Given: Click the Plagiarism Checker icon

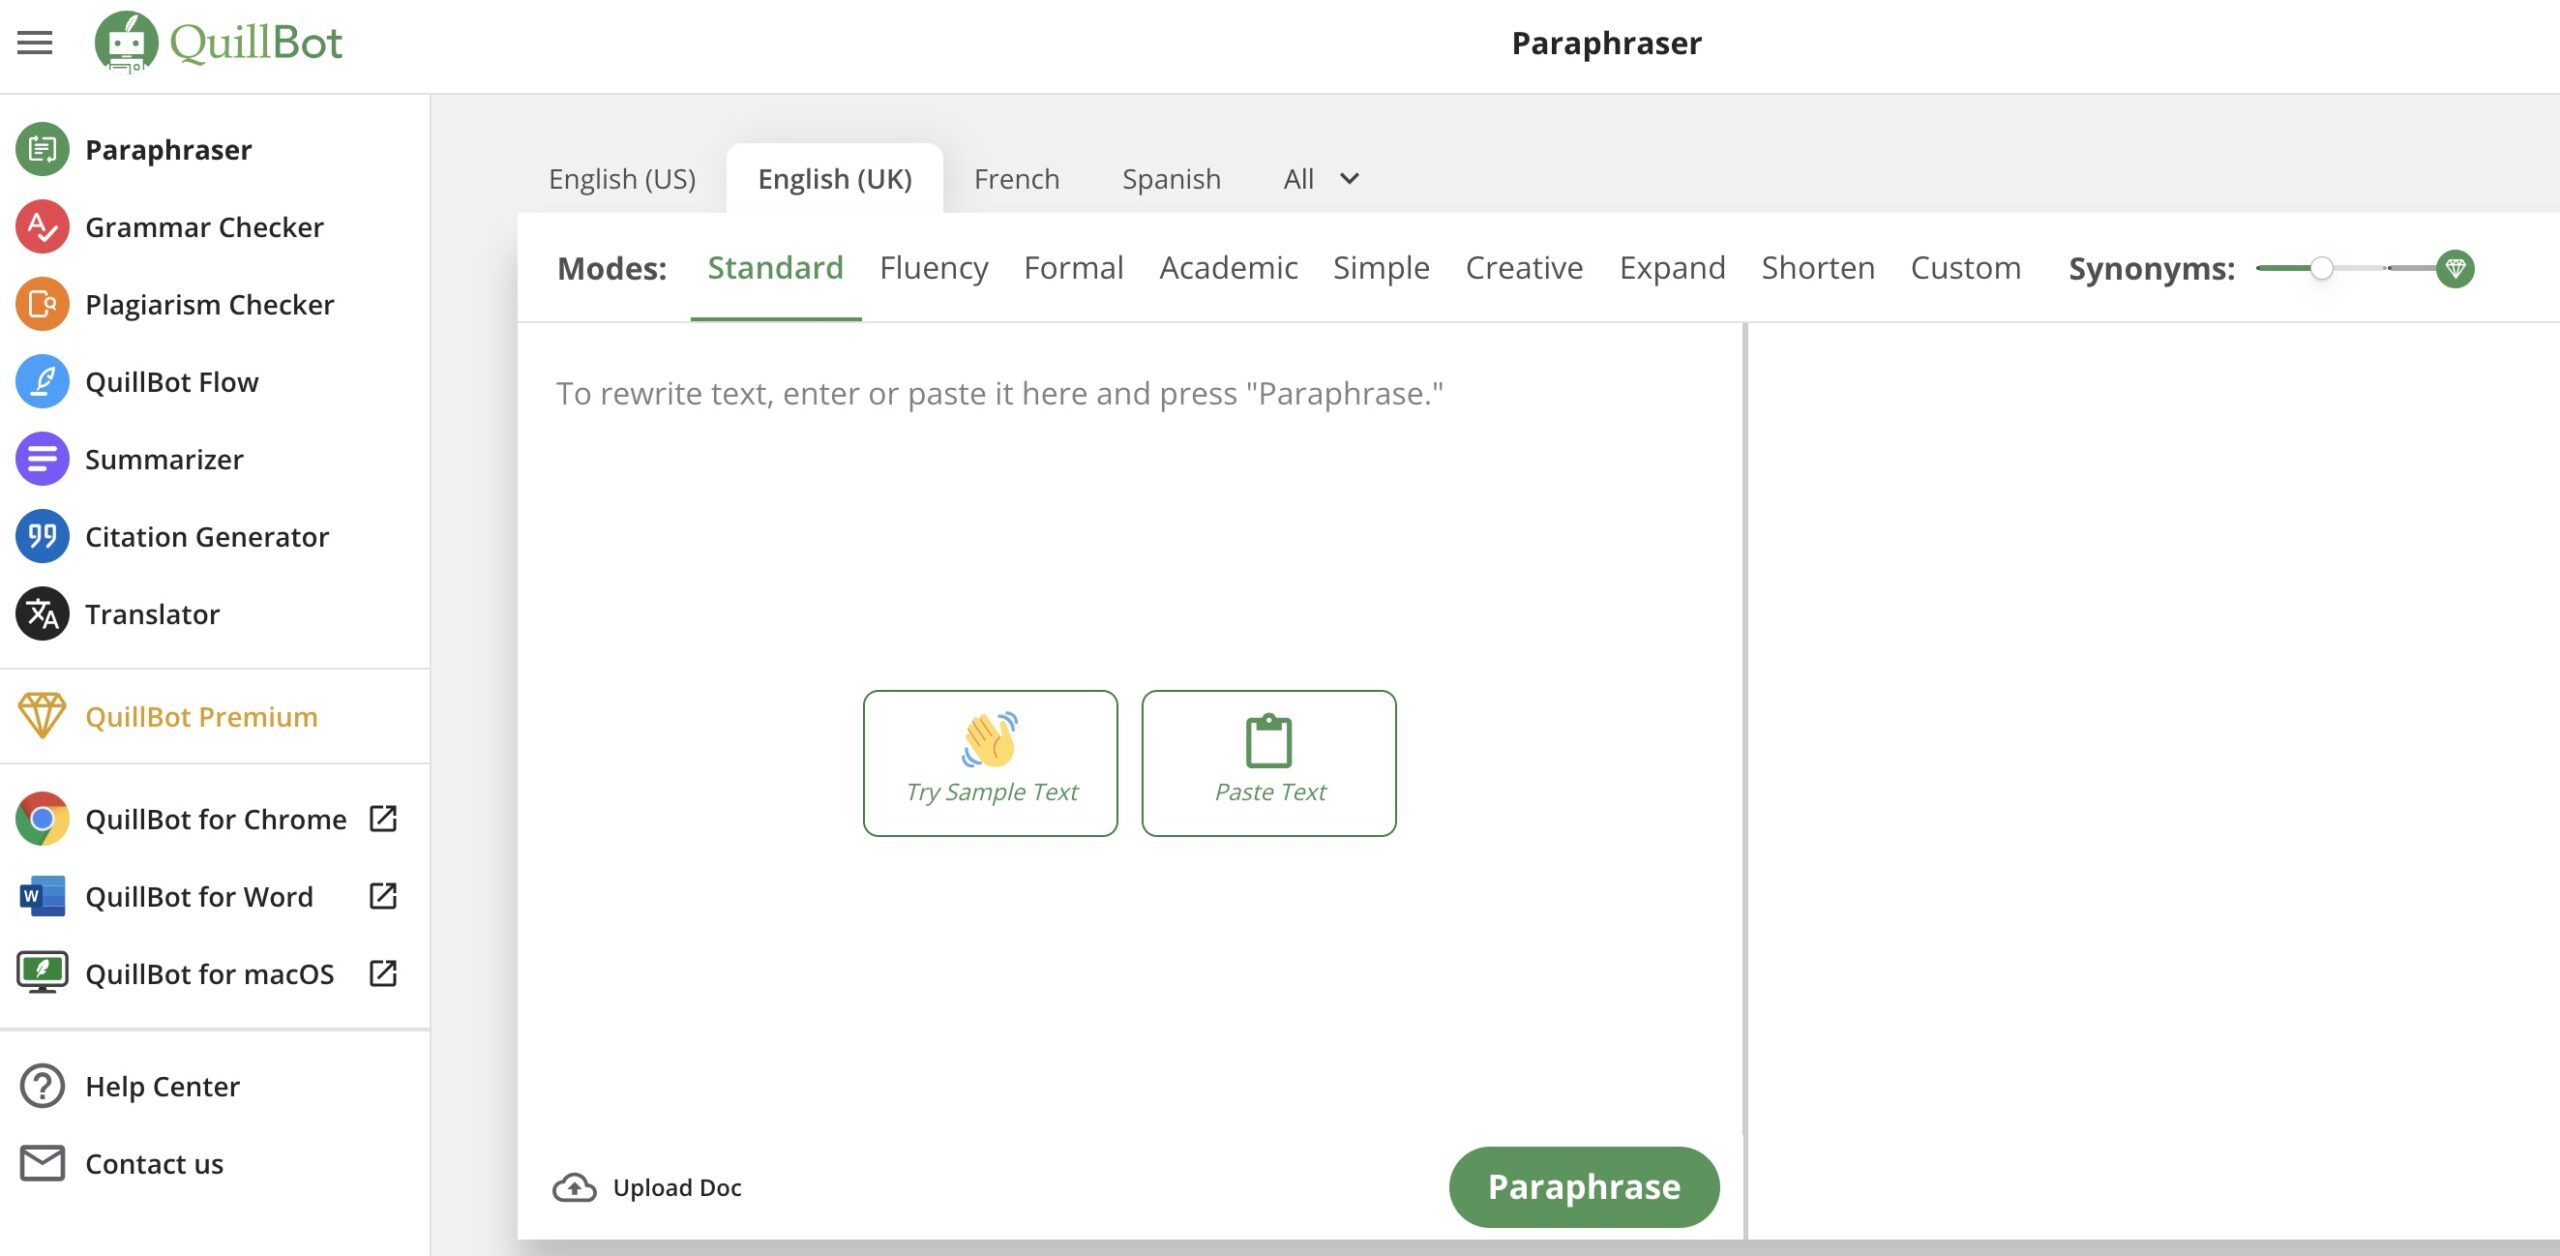Looking at the screenshot, I should pos(42,304).
